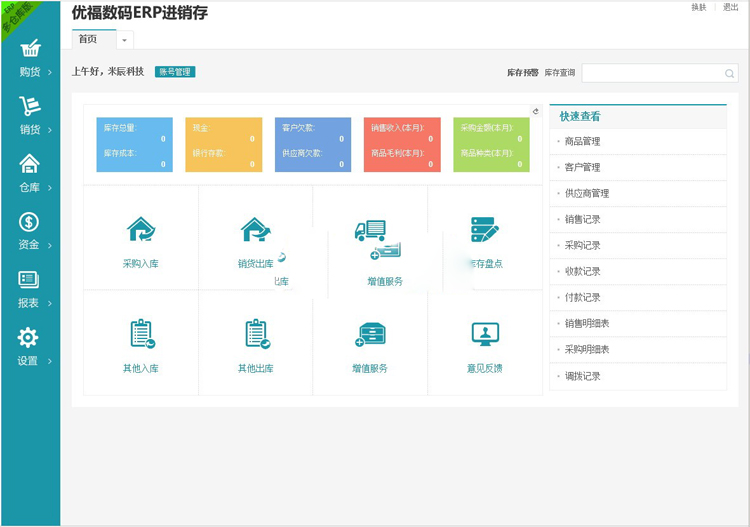This screenshot has width=750, height=527.
Task: Click the search magnifier icon
Action: tap(729, 74)
